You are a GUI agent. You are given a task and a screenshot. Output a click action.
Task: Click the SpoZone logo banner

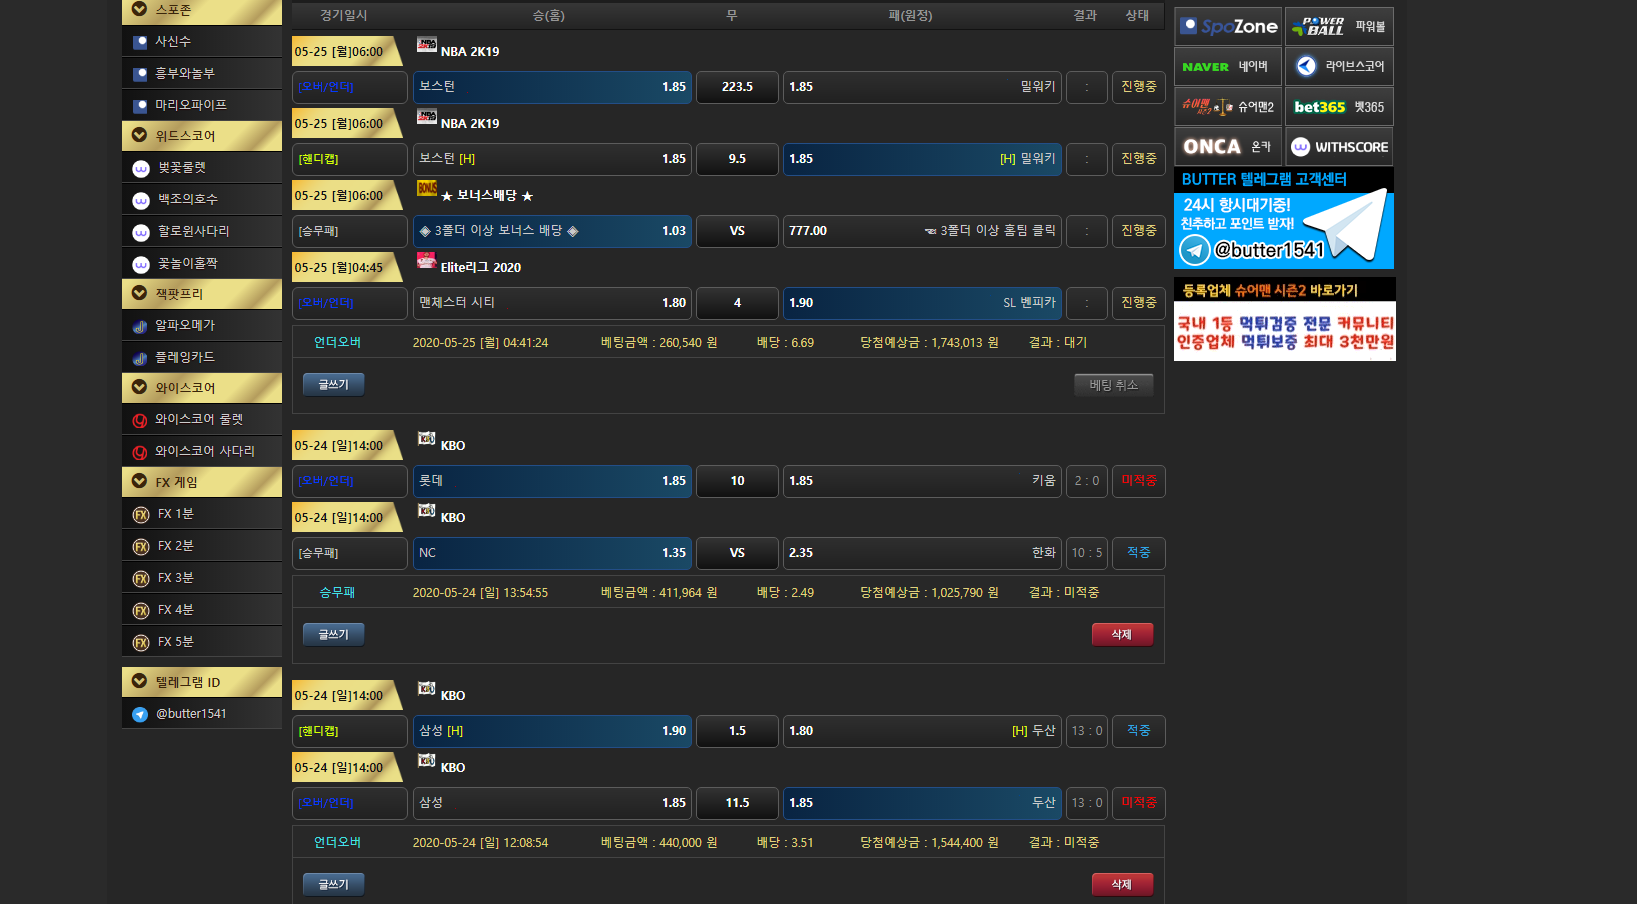click(1228, 27)
